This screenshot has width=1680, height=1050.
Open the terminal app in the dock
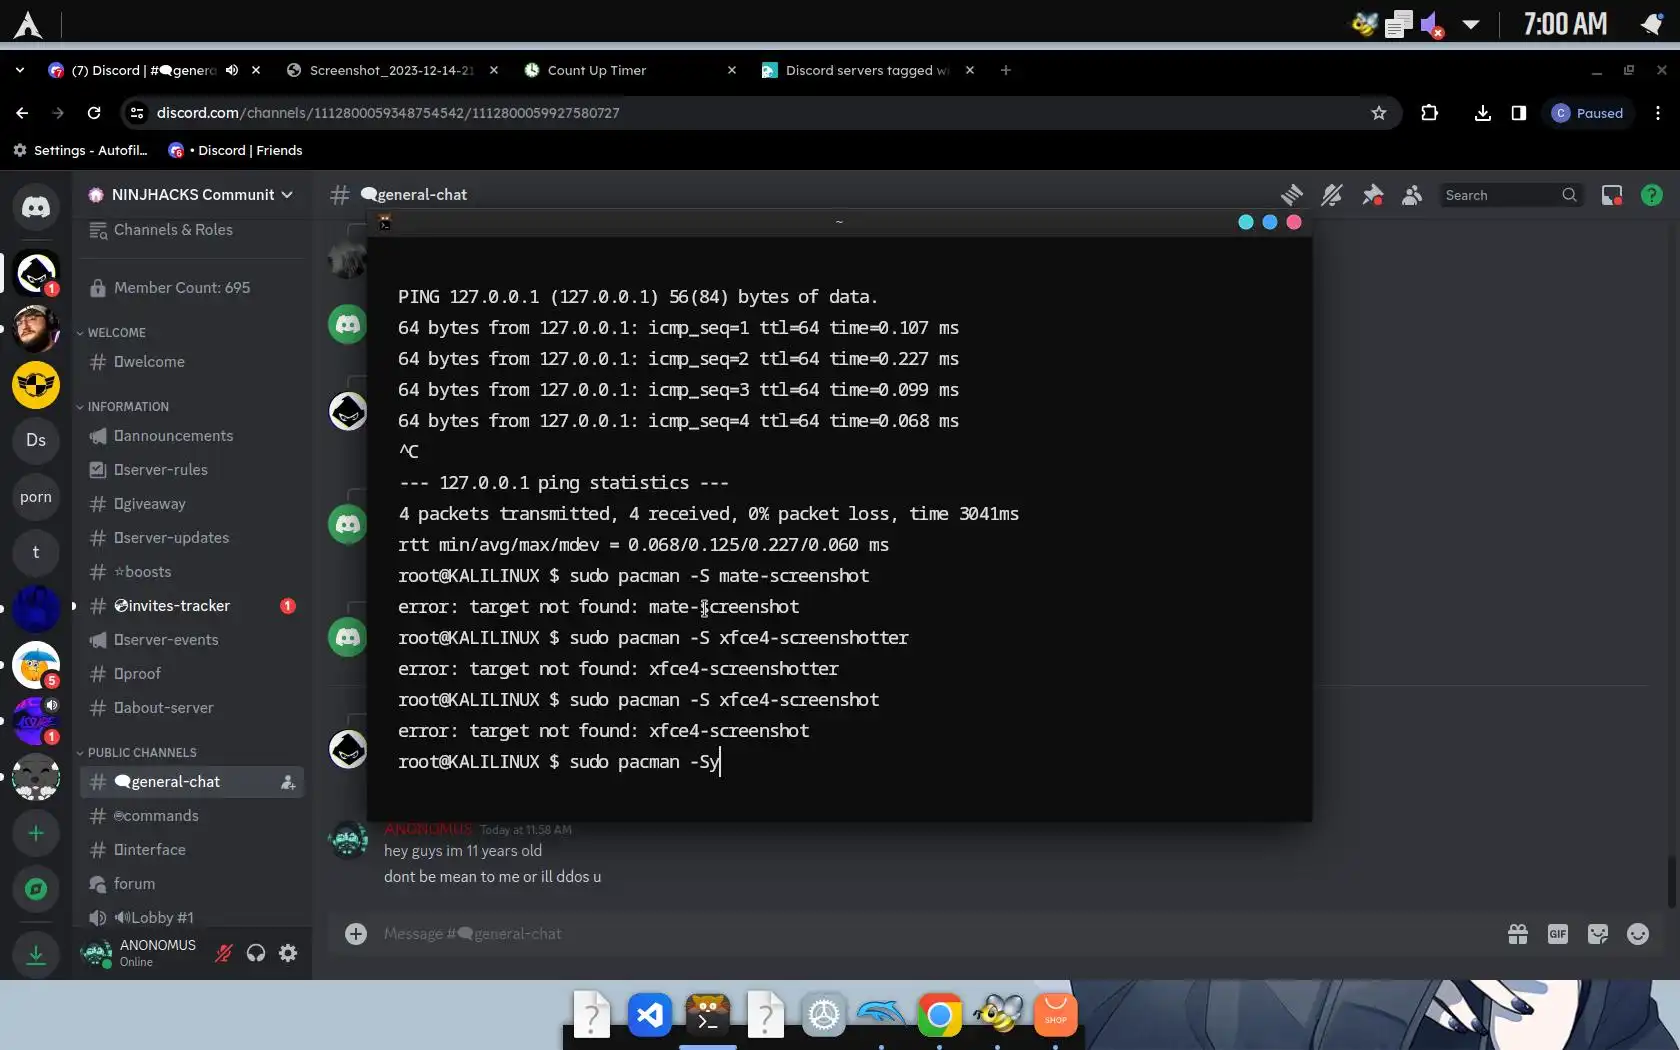pyautogui.click(x=708, y=1016)
